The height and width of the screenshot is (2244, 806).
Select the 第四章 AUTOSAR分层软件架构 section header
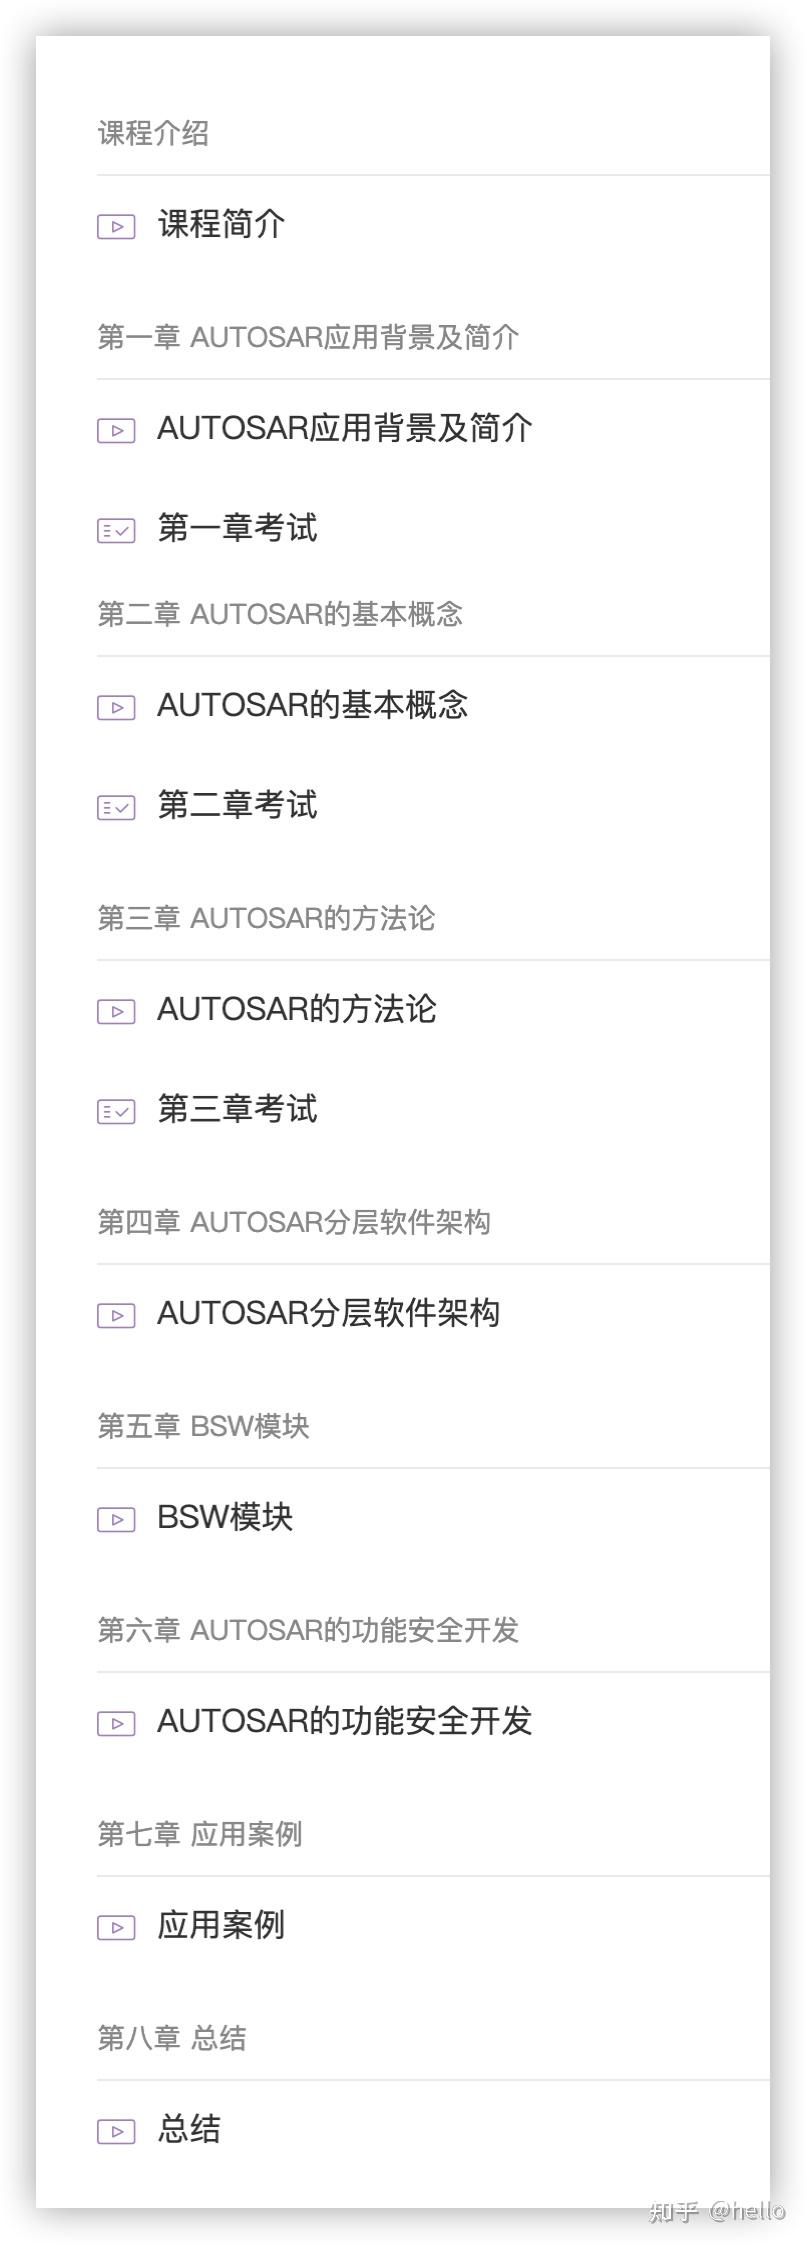tap(294, 1222)
